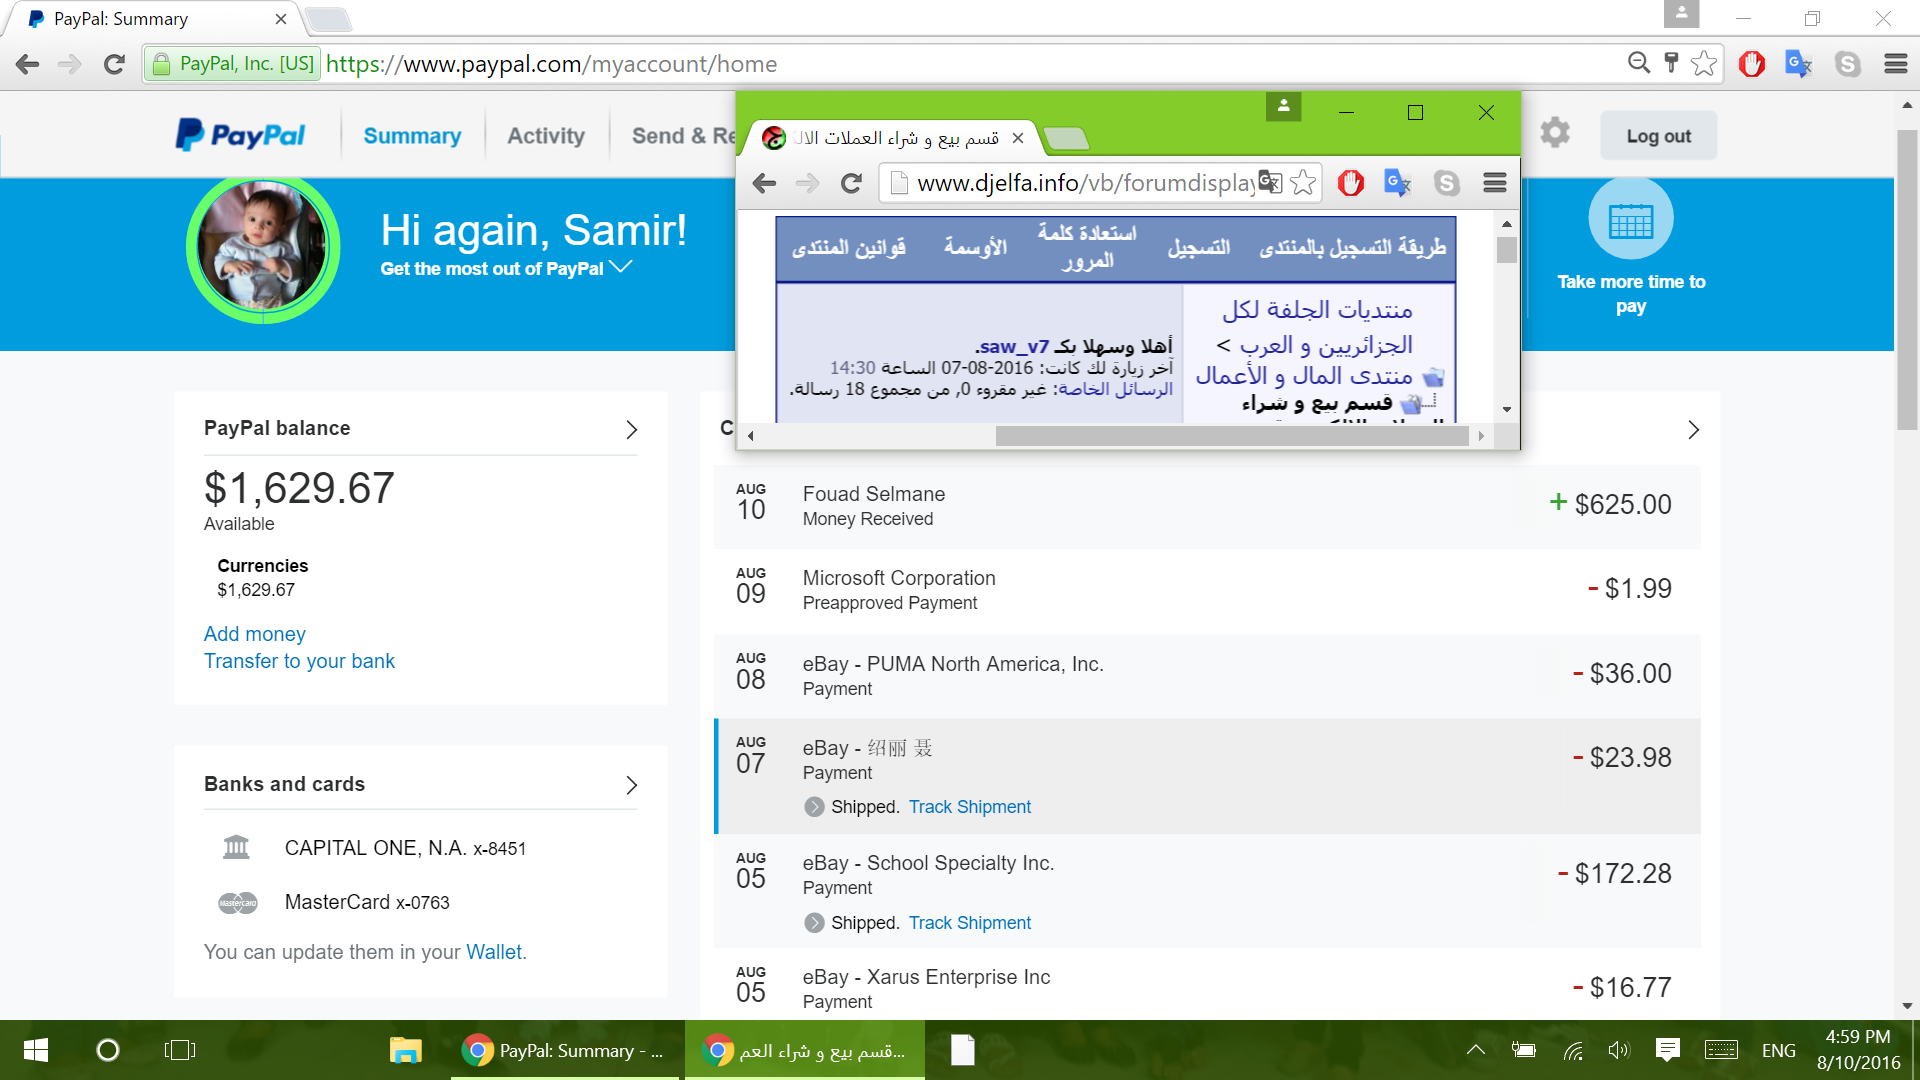This screenshot has width=1920, height=1080.
Task: Click the Adblock icon in PayPal browser toolbar
Action: pyautogui.click(x=1751, y=64)
